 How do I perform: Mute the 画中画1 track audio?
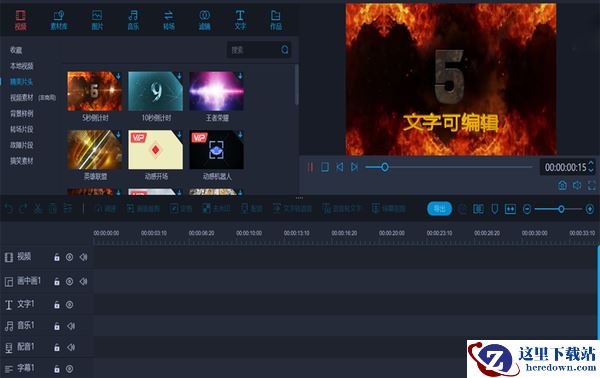(x=83, y=282)
